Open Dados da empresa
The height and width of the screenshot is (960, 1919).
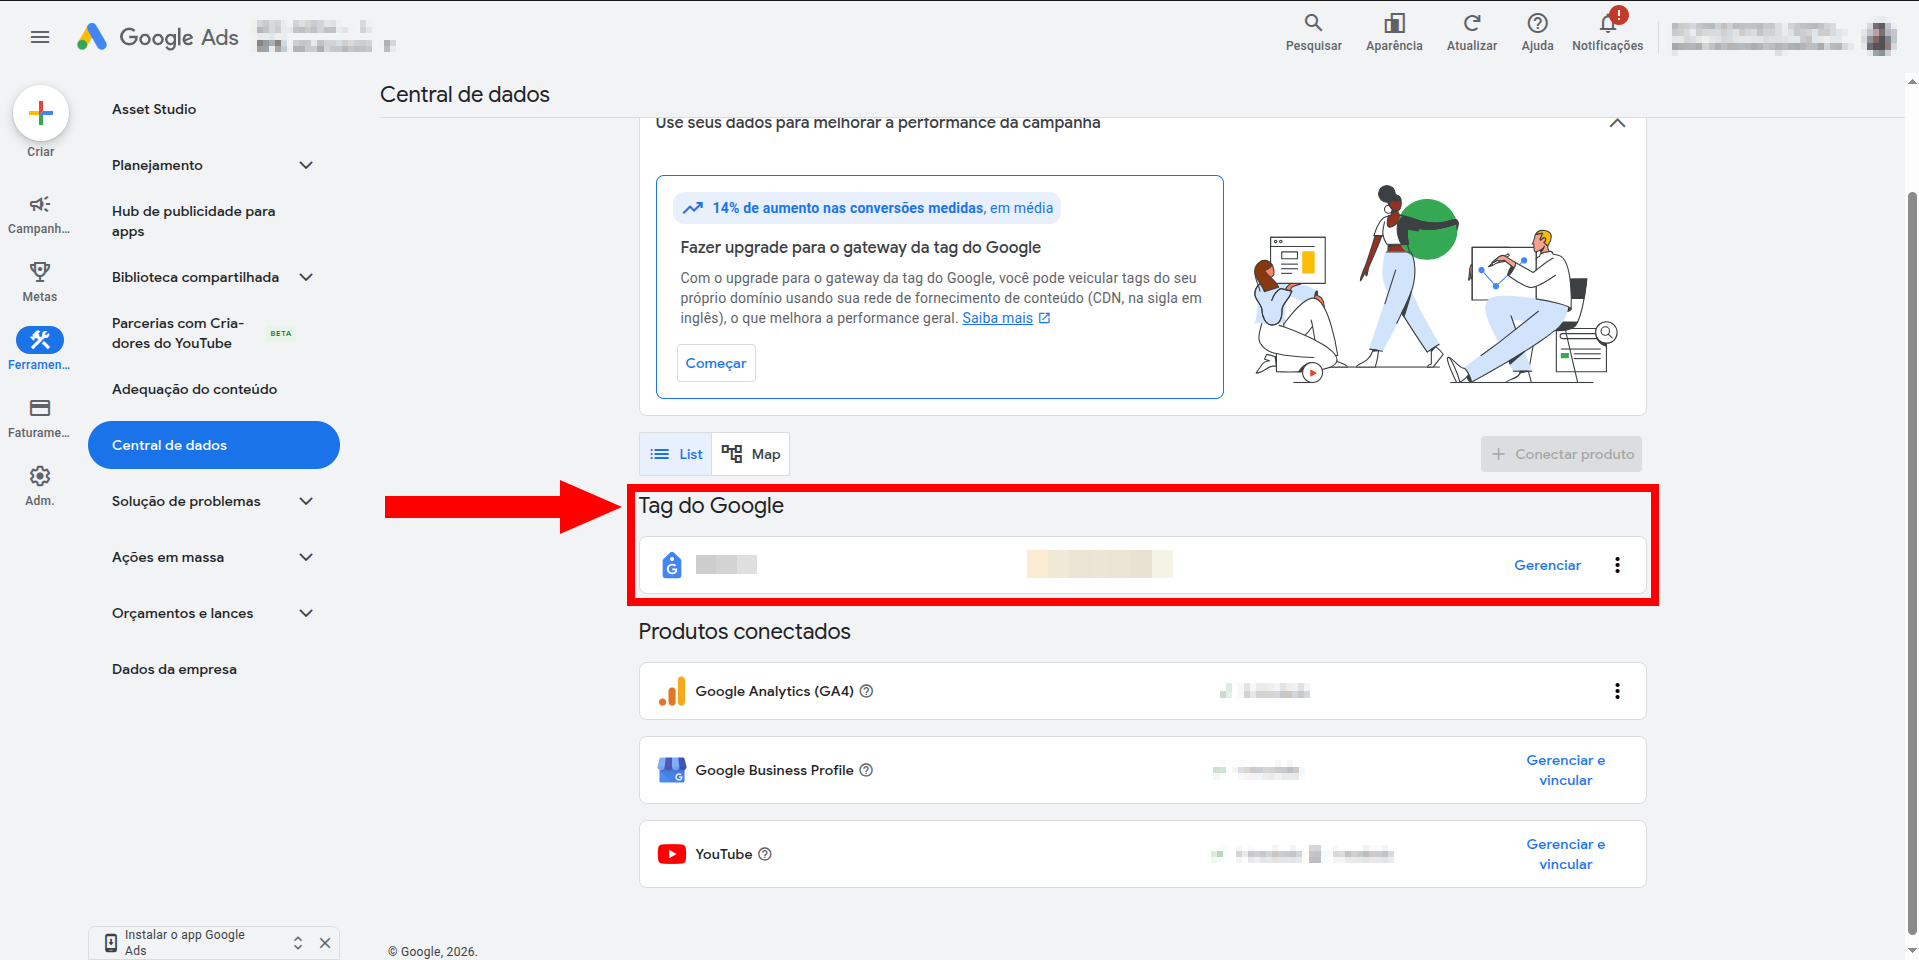pos(175,669)
